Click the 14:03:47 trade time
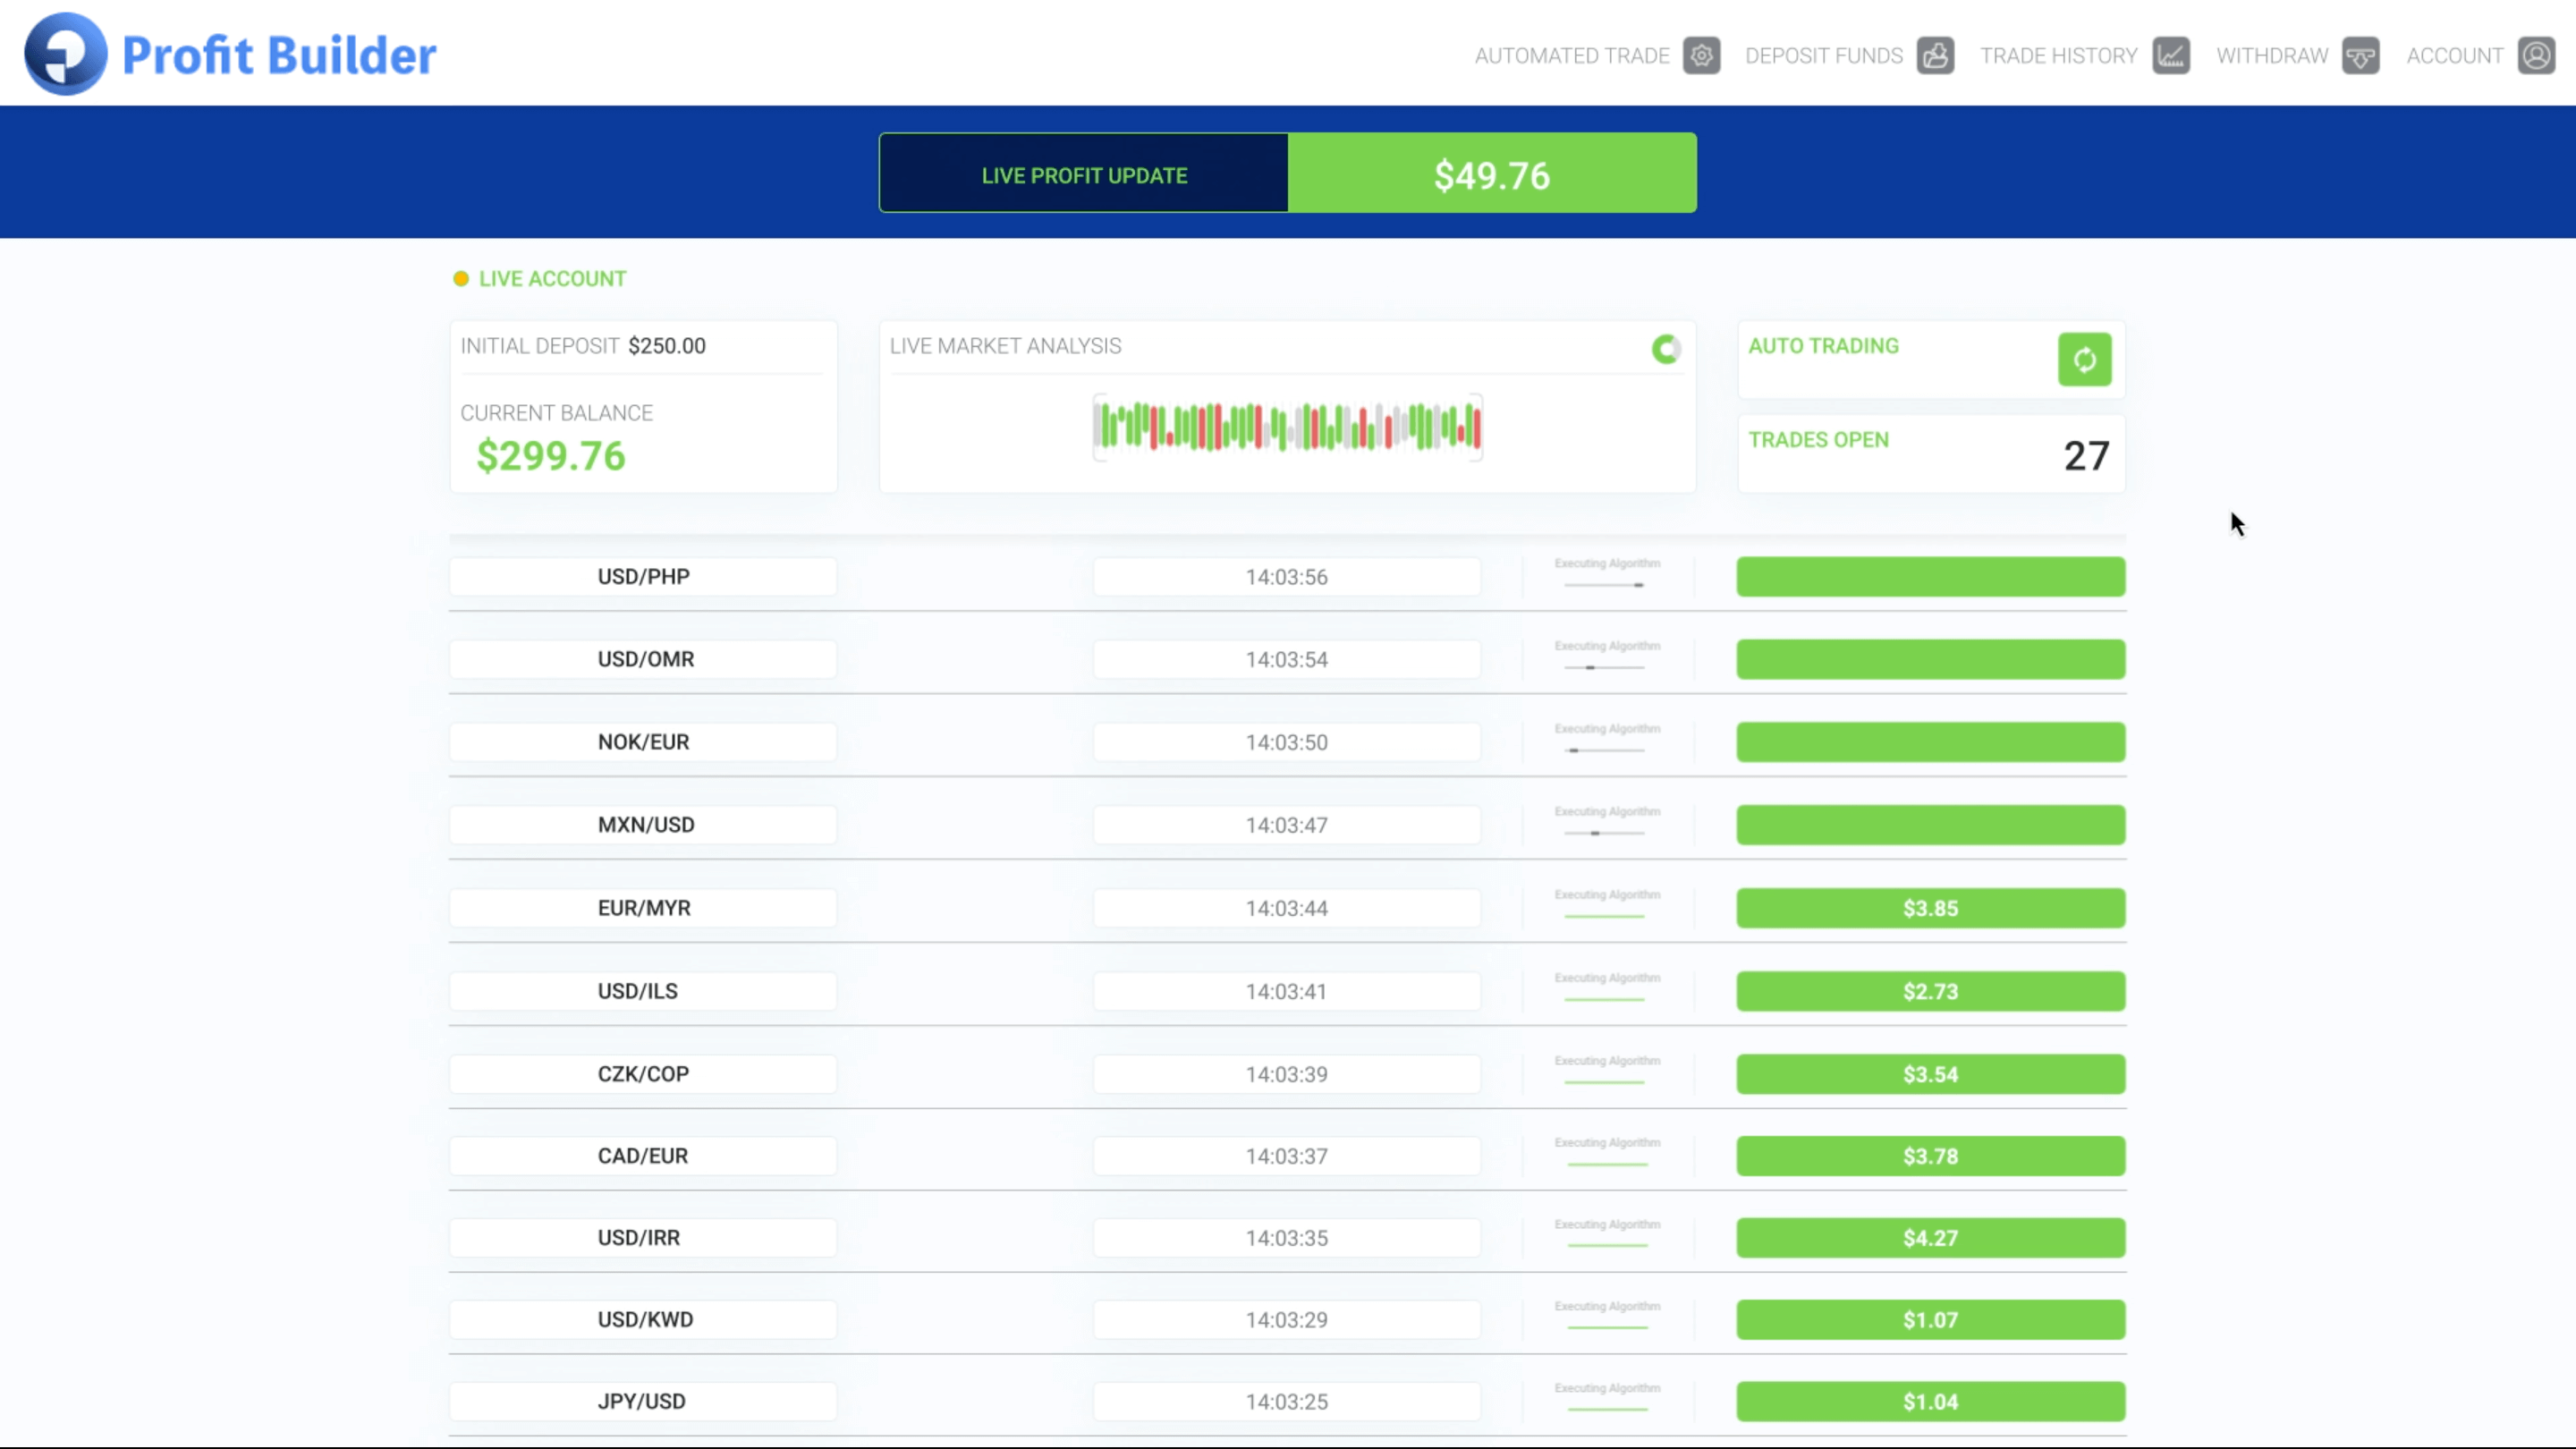Screen dimensions: 2576x1449 (x=1287, y=826)
